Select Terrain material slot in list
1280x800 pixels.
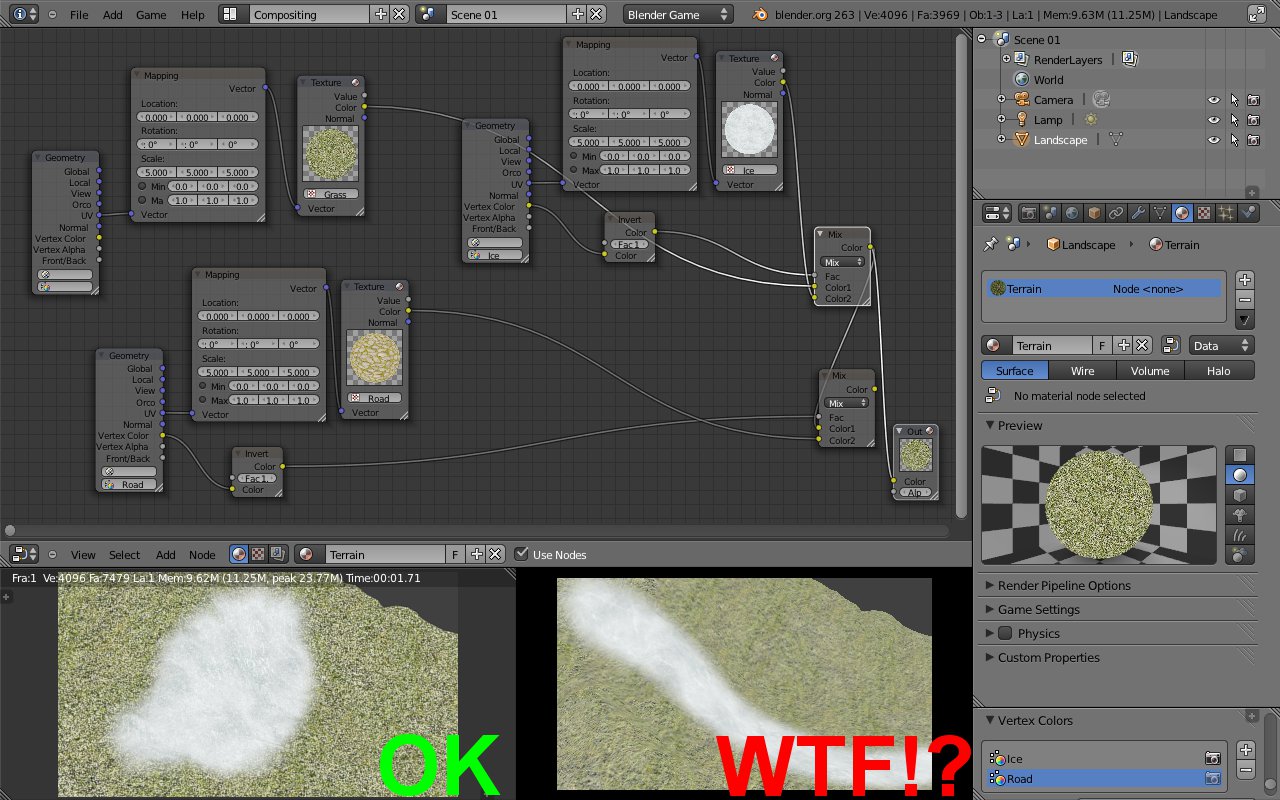pos(1105,289)
